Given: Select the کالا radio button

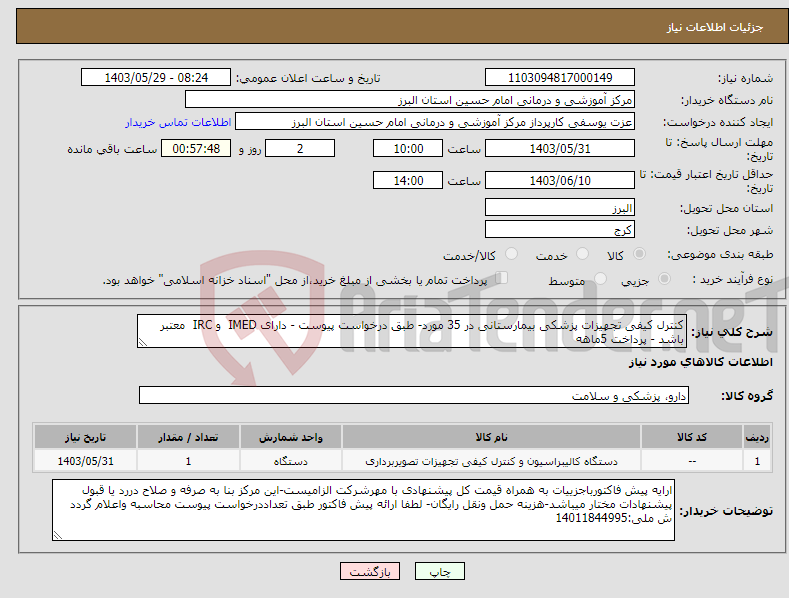Looking at the screenshot, I should pyautogui.click(x=640, y=254).
